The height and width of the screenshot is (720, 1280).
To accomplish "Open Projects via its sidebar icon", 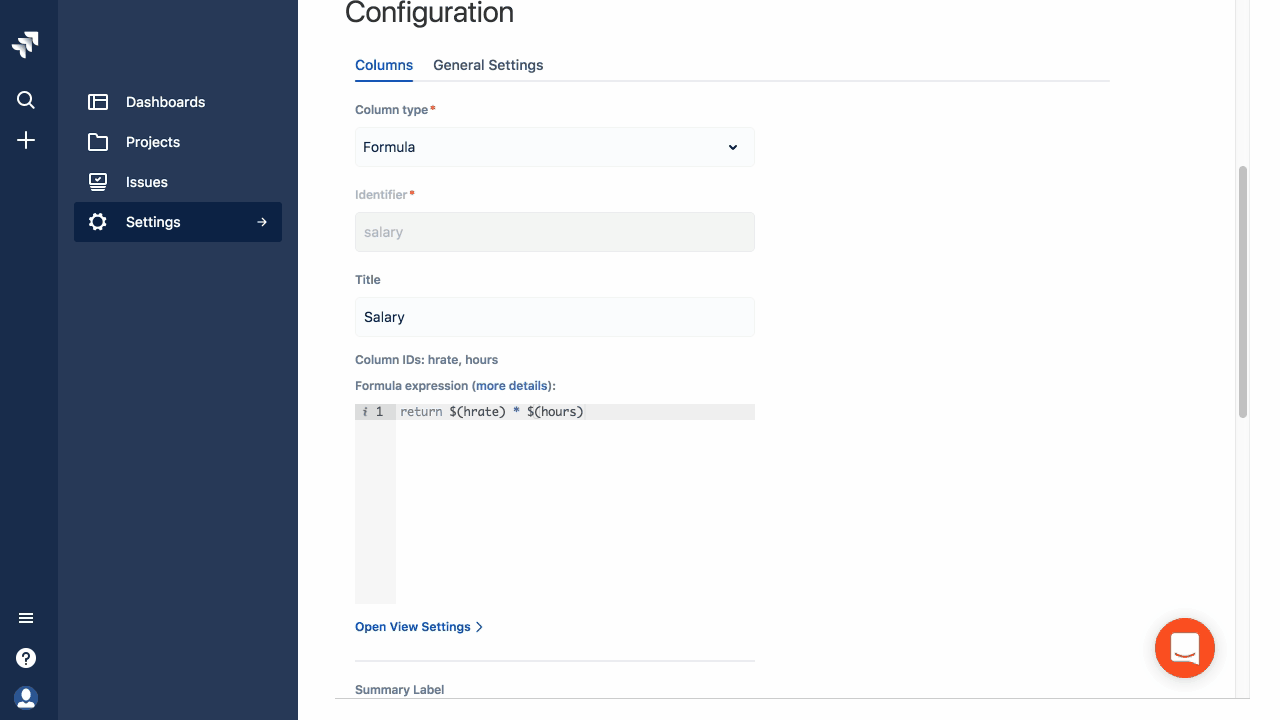I will tap(98, 142).
